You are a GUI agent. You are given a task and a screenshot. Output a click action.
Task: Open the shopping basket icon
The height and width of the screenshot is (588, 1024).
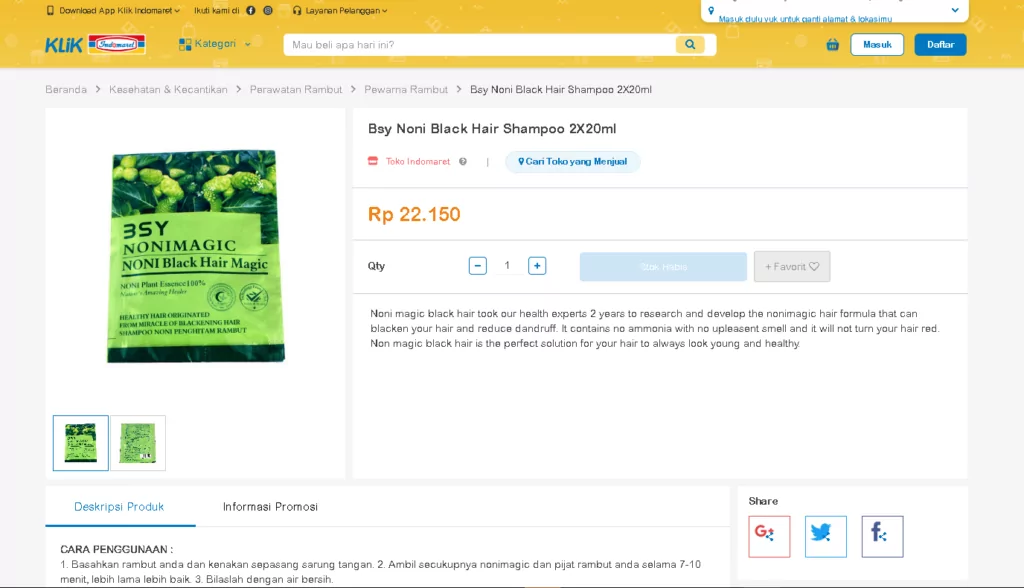point(832,44)
